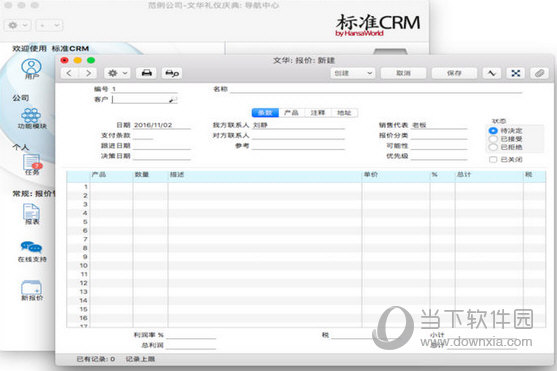The image size is (557, 371).
Task: Click the 描述 cell in row 7
Action: pos(265,239)
